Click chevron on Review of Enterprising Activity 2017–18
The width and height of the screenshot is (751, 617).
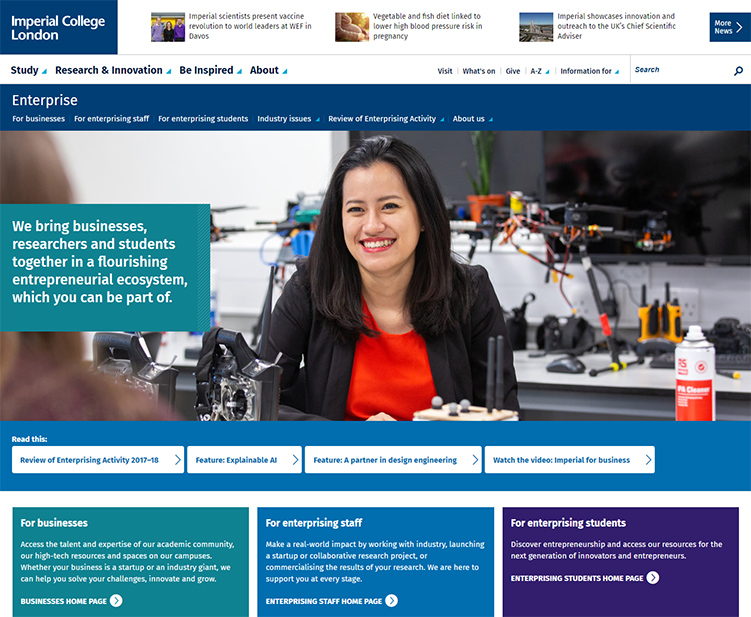tap(178, 460)
